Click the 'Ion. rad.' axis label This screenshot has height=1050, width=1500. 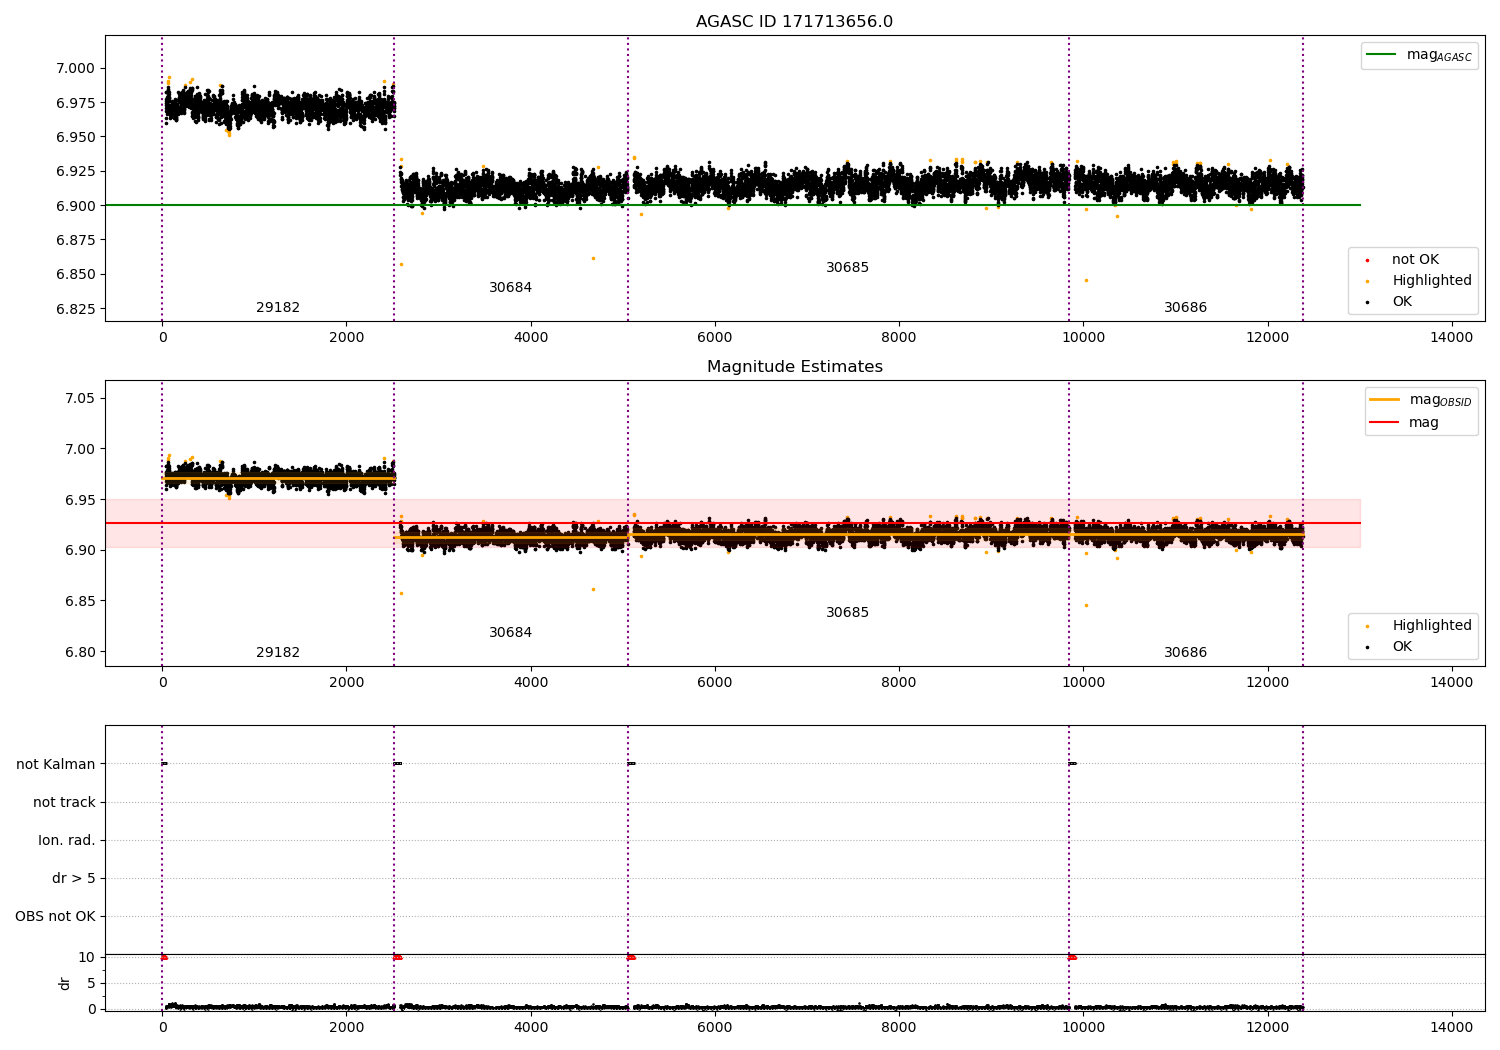67,841
